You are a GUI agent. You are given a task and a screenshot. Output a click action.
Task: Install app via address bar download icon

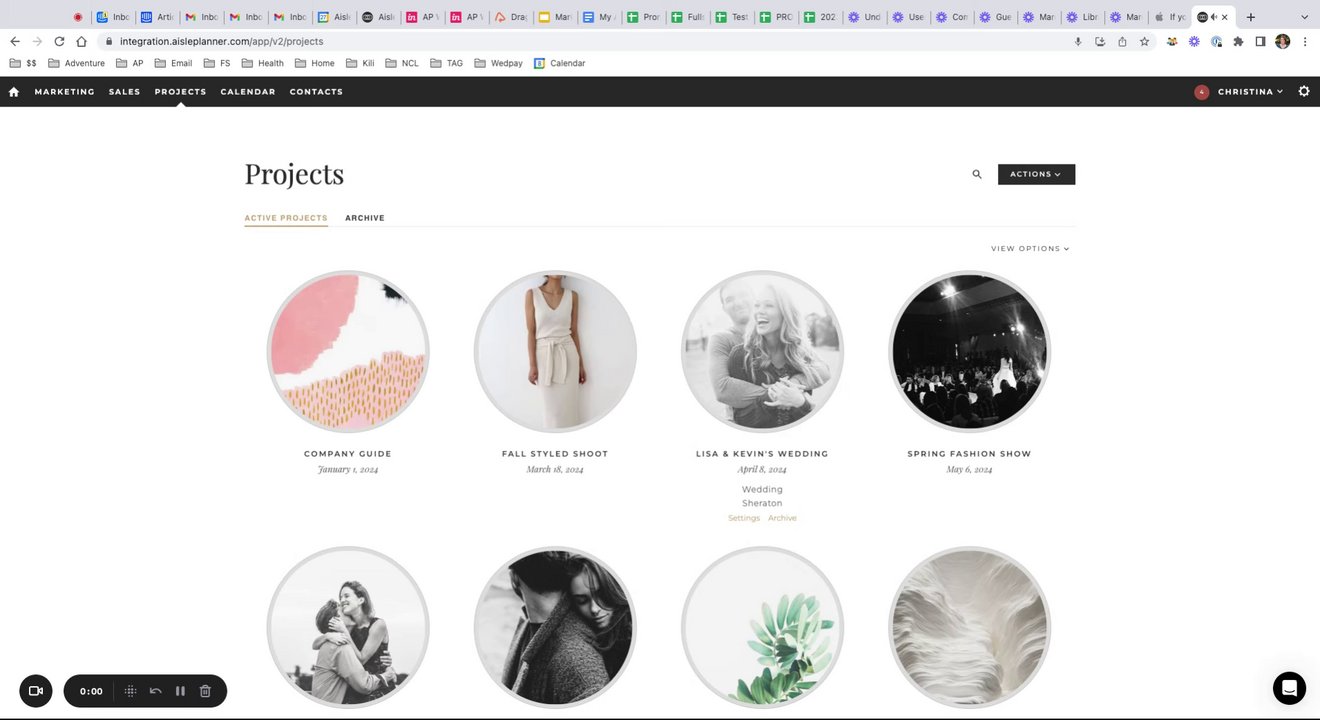[x=1100, y=41]
